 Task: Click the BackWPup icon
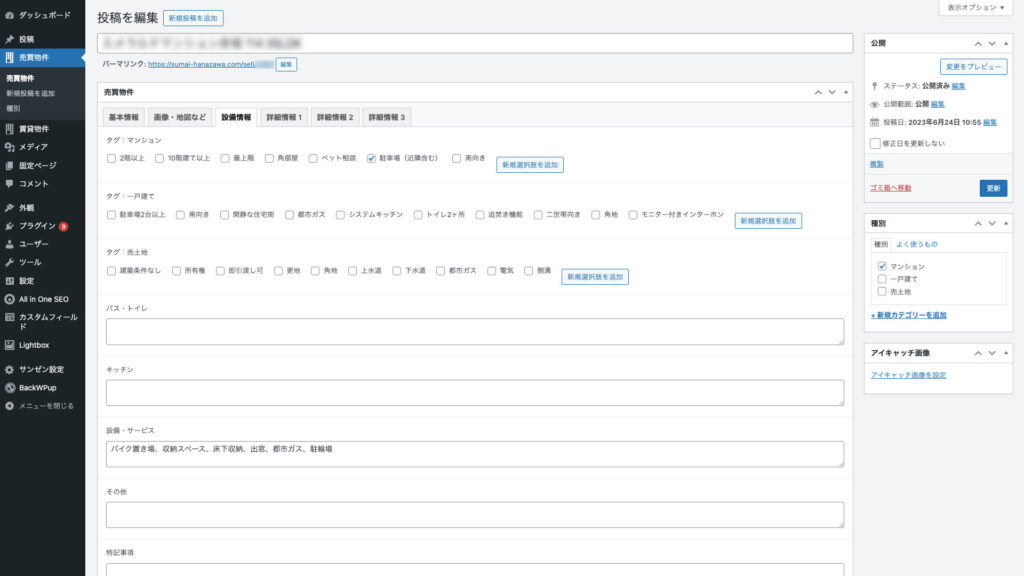(9, 387)
